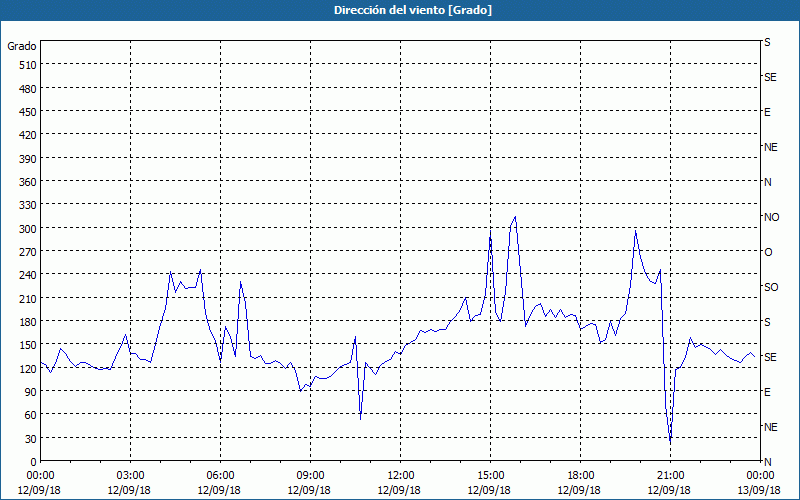Click the 300 value on the y-axis
Screen dimensions: 800x500
click(x=28, y=229)
